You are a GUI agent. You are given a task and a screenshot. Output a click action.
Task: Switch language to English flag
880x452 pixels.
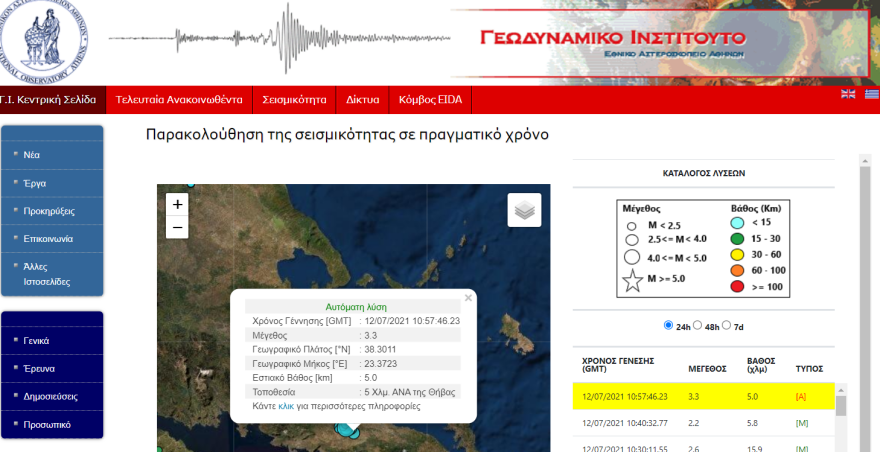point(848,94)
